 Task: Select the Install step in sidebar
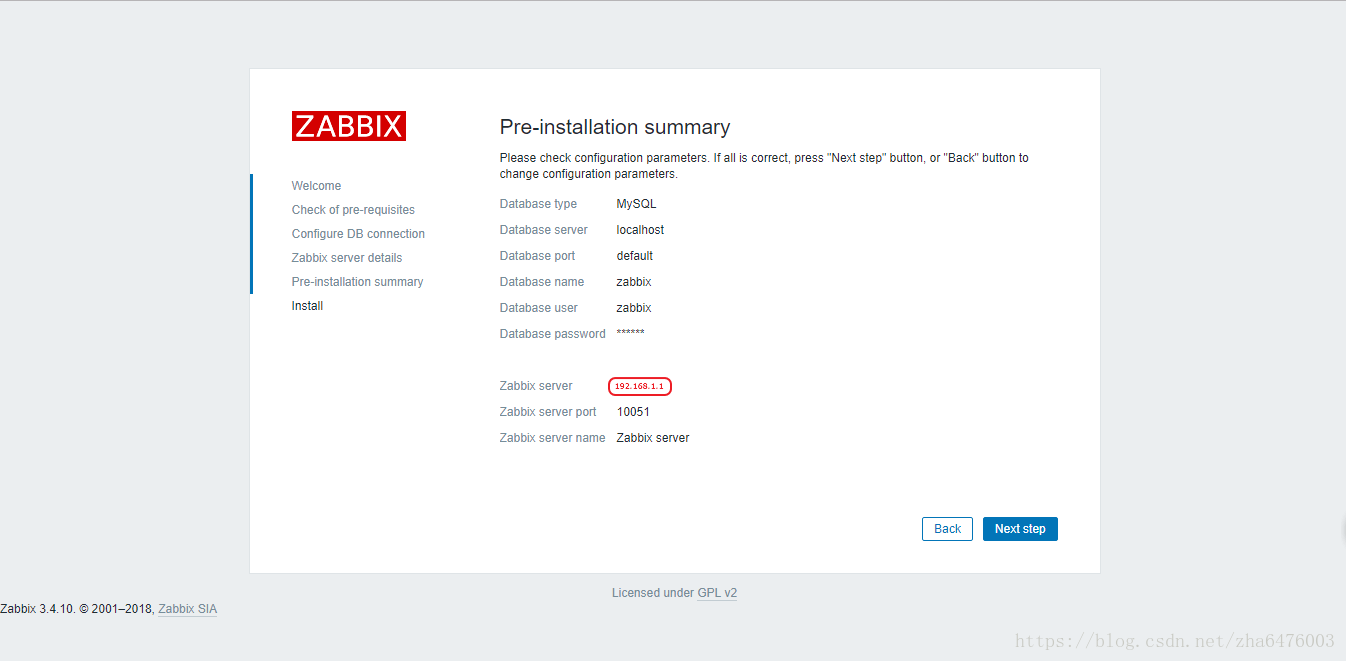307,306
